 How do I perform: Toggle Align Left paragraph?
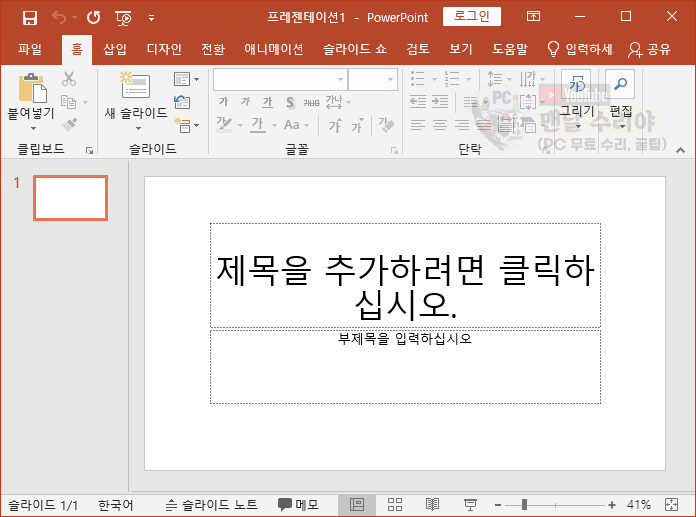(417, 125)
